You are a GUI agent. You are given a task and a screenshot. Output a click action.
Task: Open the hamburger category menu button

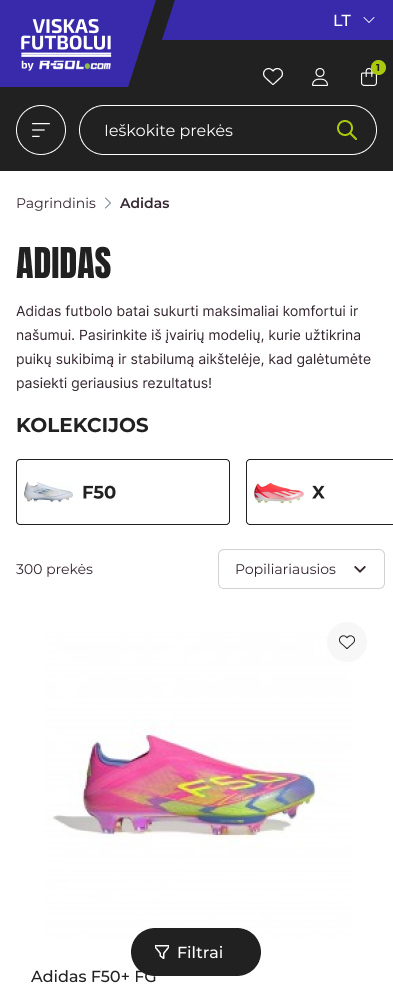tap(41, 130)
